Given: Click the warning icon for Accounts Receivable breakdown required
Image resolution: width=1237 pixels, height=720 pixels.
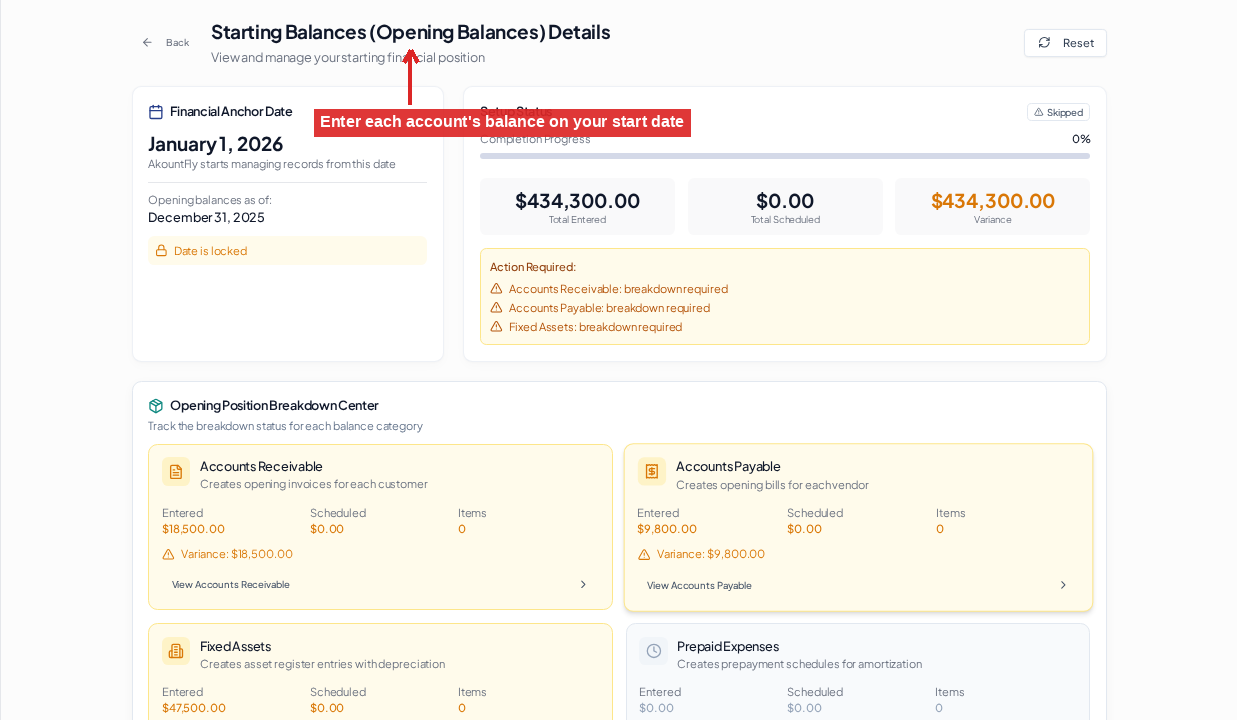Looking at the screenshot, I should coord(496,289).
